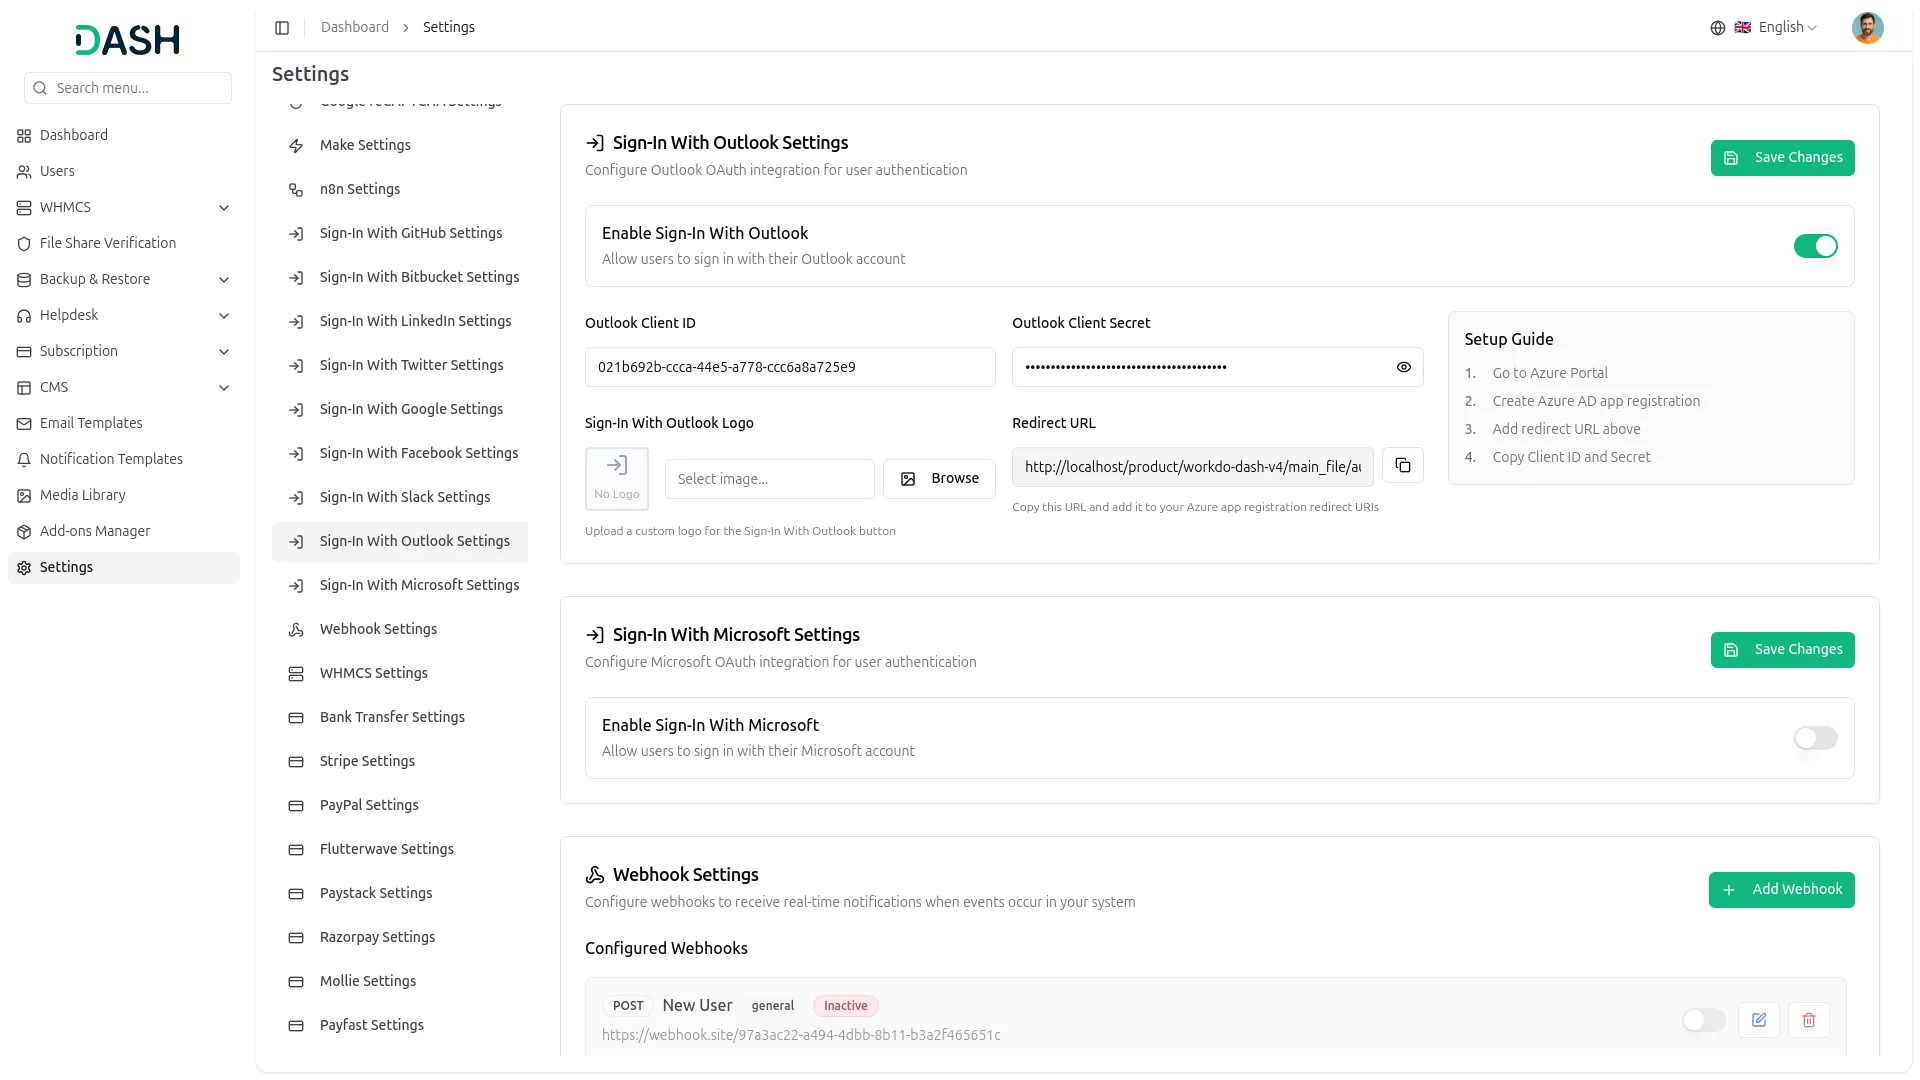Collapse the sidebar panel
This screenshot has height=1080, width=1920.
tap(282, 27)
